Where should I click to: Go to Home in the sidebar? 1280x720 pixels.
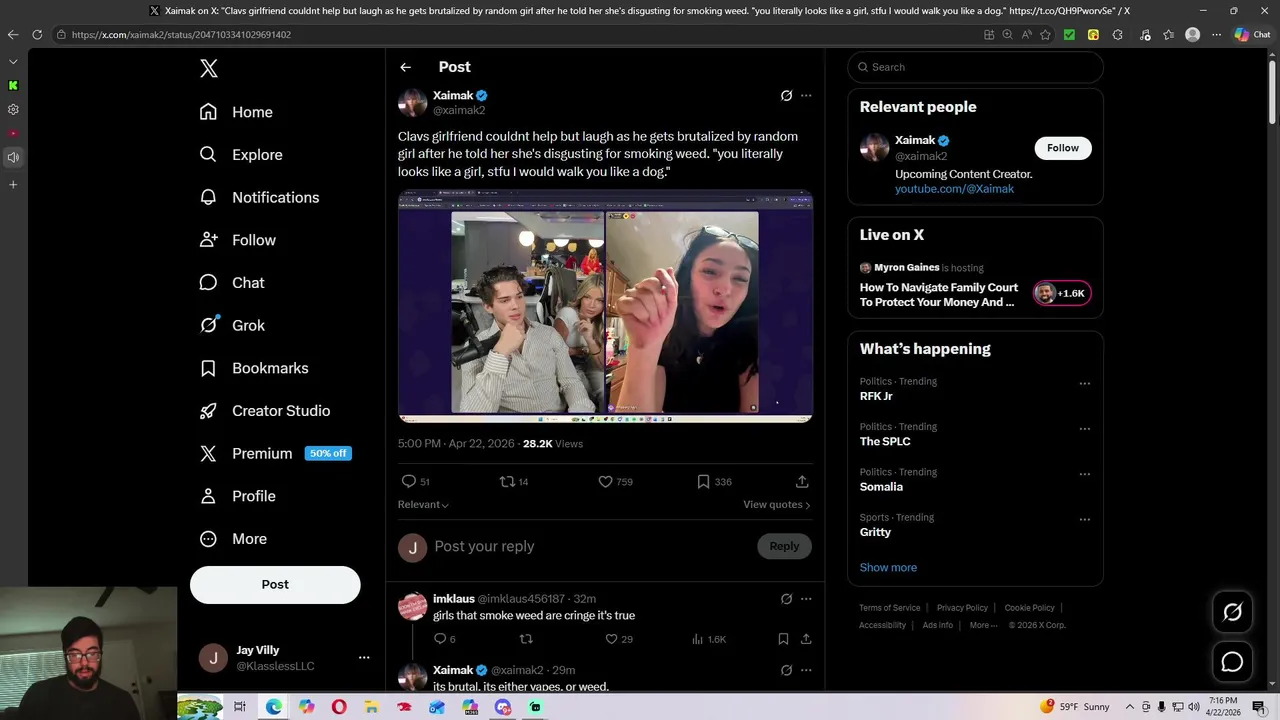(x=236, y=112)
